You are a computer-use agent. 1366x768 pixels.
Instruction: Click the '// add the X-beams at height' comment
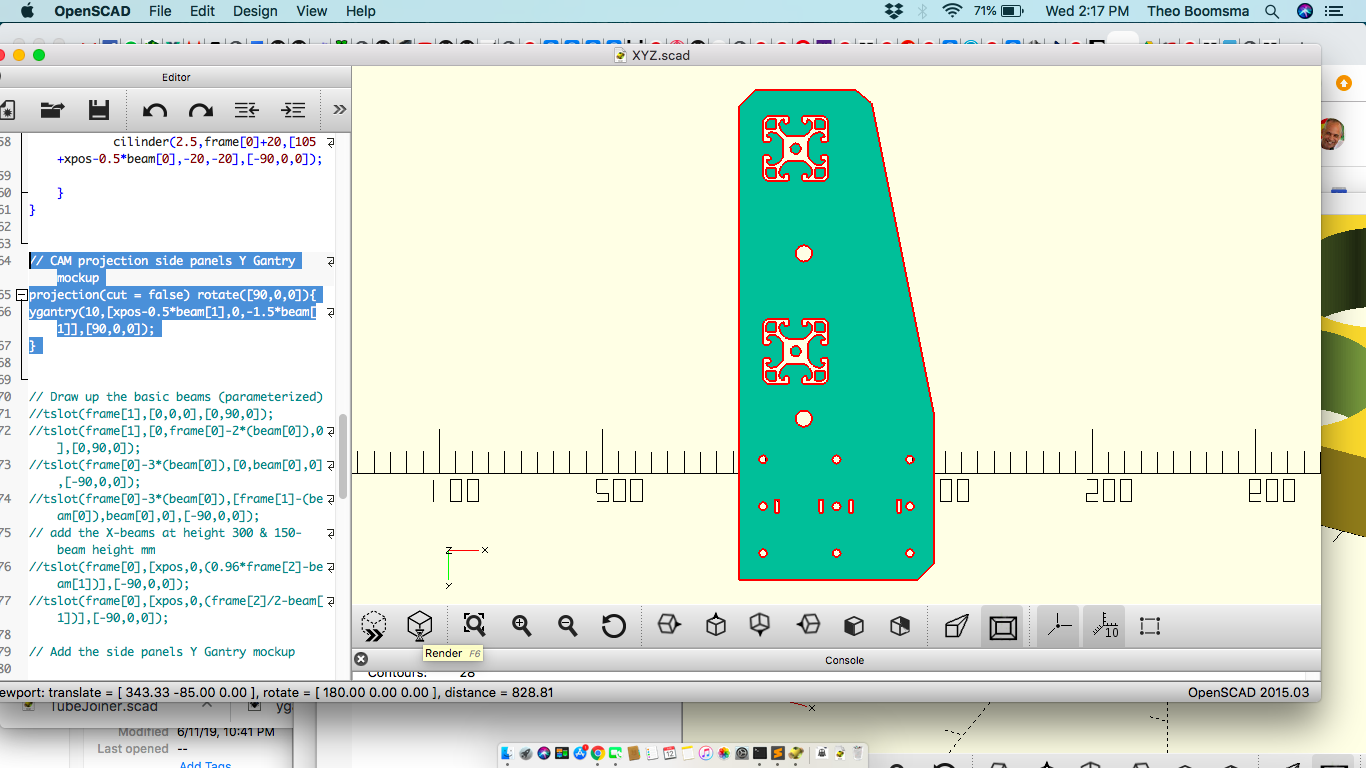tap(165, 533)
